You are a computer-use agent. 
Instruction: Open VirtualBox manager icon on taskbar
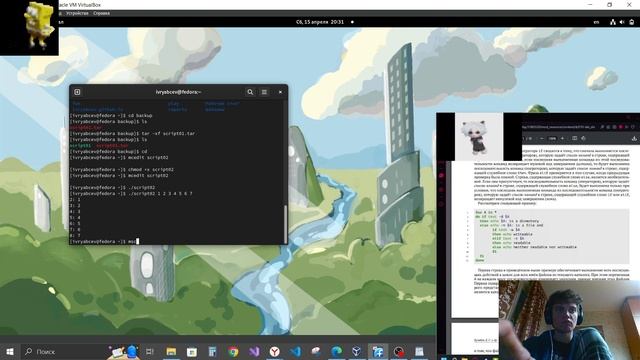(x=357, y=351)
